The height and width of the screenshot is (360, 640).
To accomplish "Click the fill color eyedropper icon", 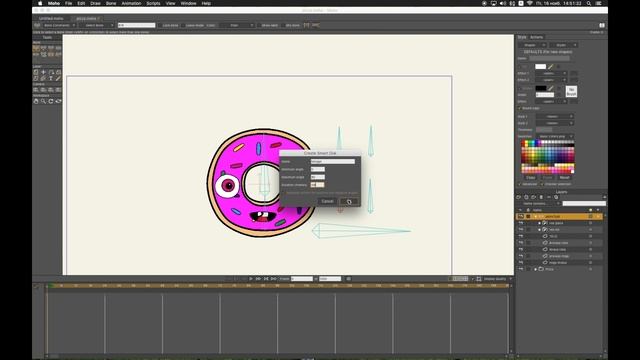I will [x=551, y=67].
